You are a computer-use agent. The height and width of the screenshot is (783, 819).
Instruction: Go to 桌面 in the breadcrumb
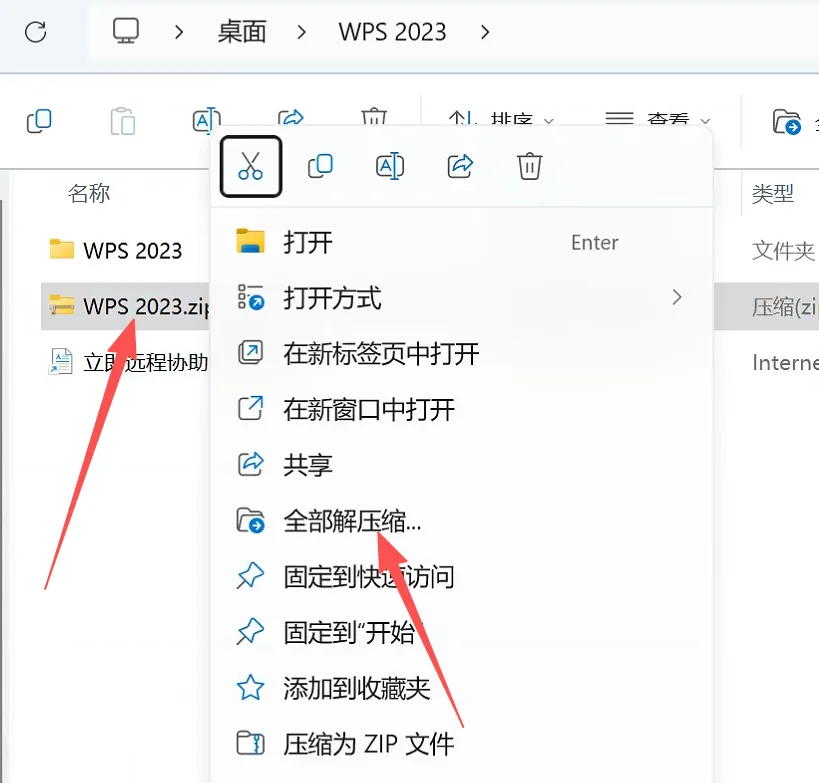tap(242, 32)
